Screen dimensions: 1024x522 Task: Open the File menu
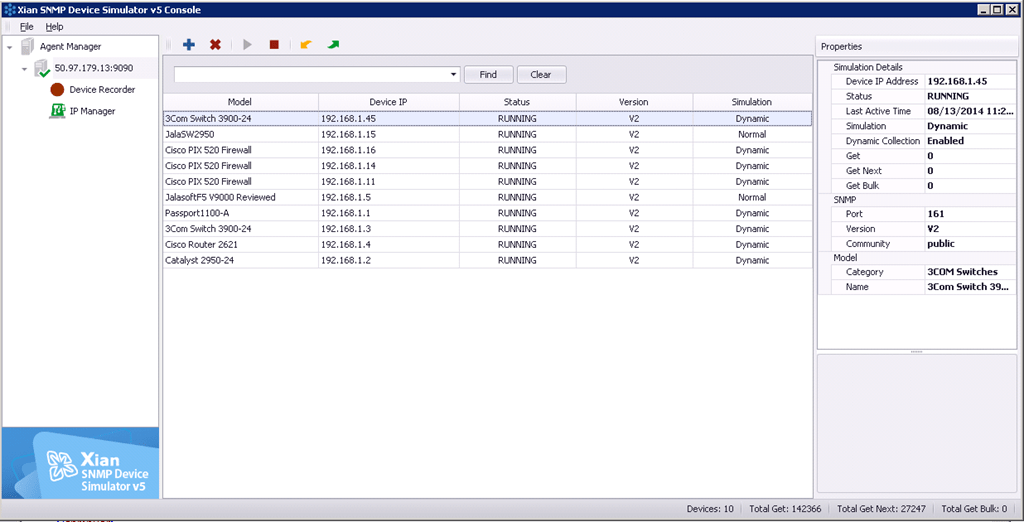[27, 27]
